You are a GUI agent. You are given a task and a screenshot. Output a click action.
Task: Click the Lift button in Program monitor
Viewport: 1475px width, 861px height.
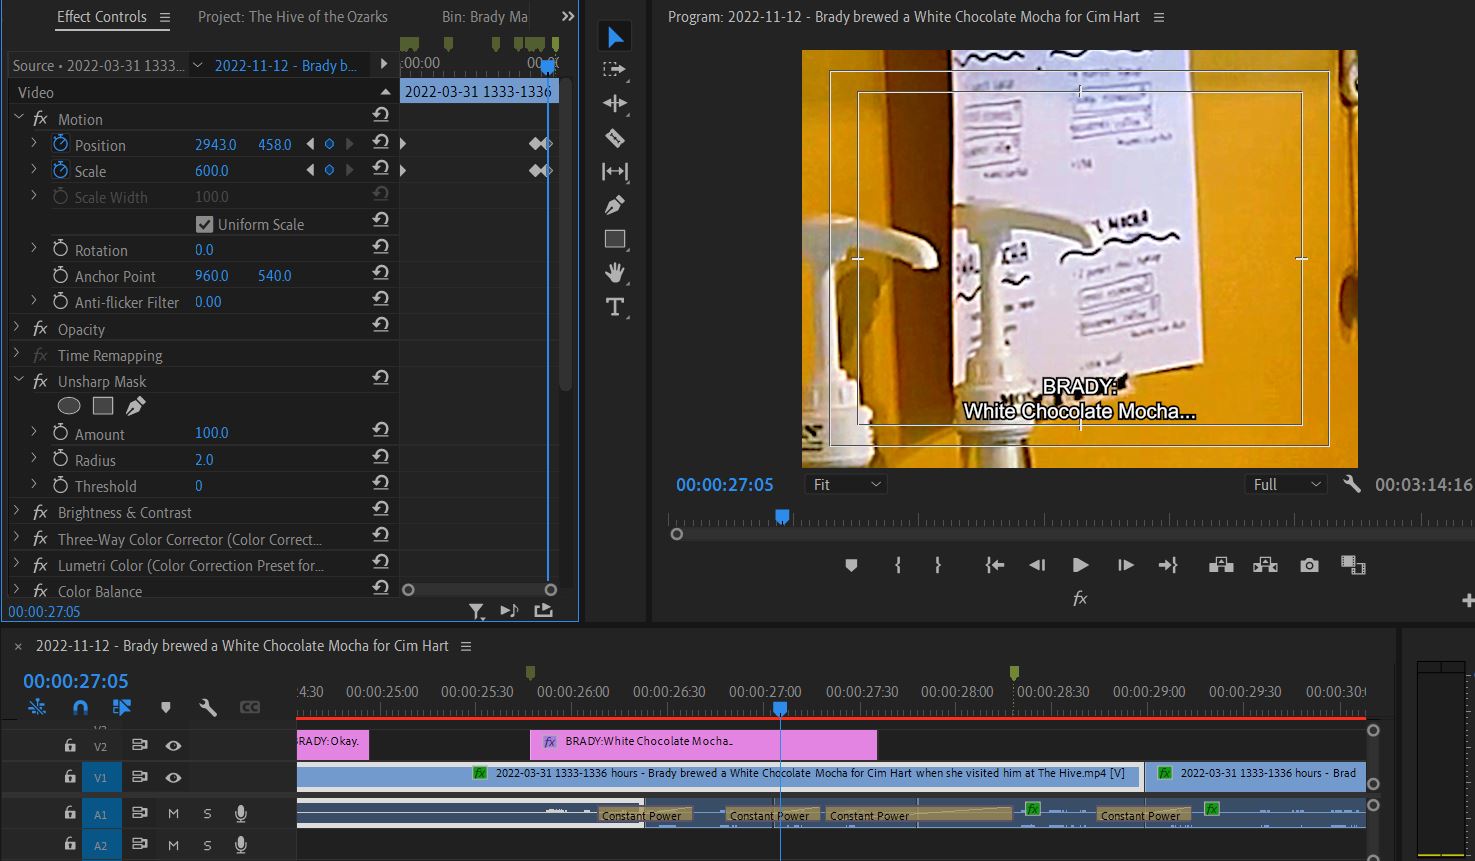pyautogui.click(x=1221, y=565)
